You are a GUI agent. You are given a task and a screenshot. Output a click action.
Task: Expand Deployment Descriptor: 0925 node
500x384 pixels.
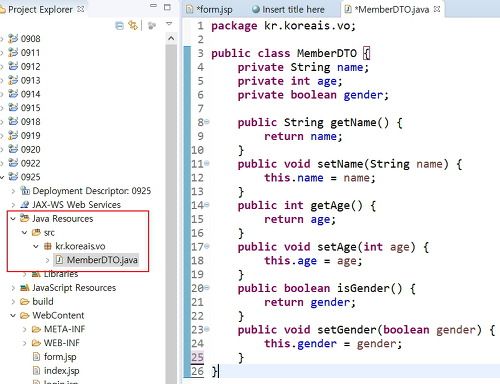pos(13,191)
